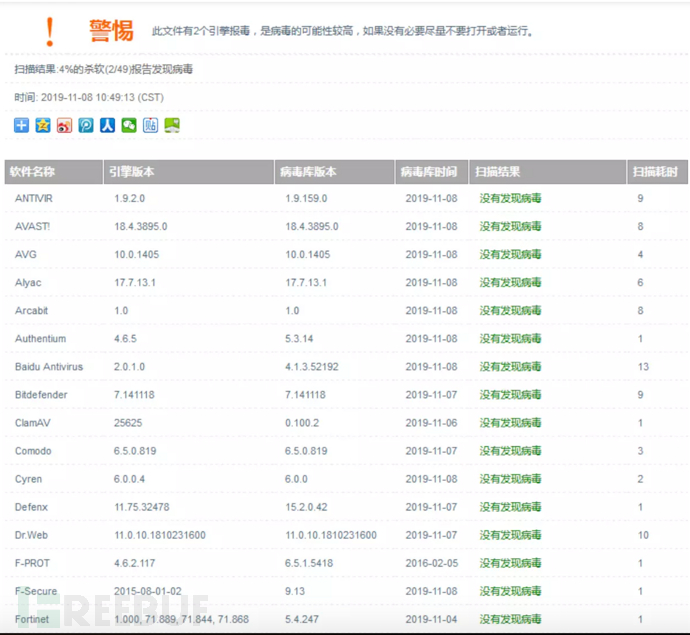Share to Renren with the 人 icon
The width and height of the screenshot is (690, 635).
click(x=107, y=125)
